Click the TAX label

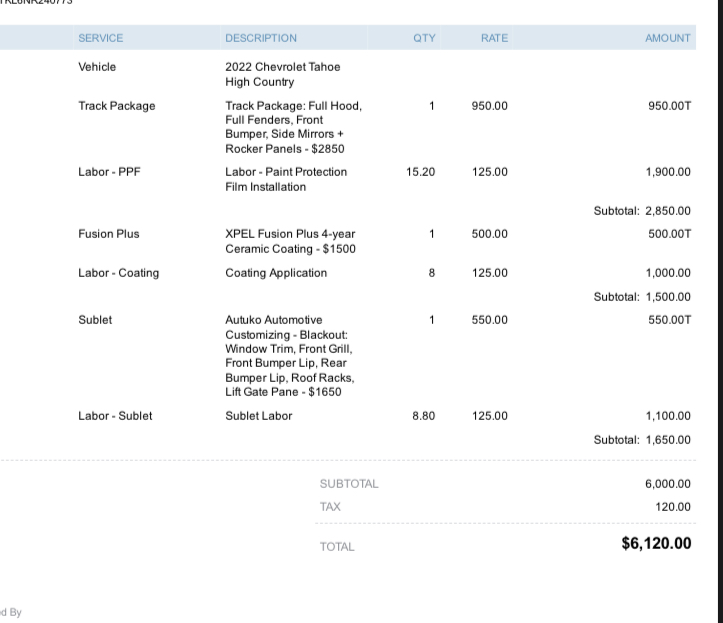(330, 507)
